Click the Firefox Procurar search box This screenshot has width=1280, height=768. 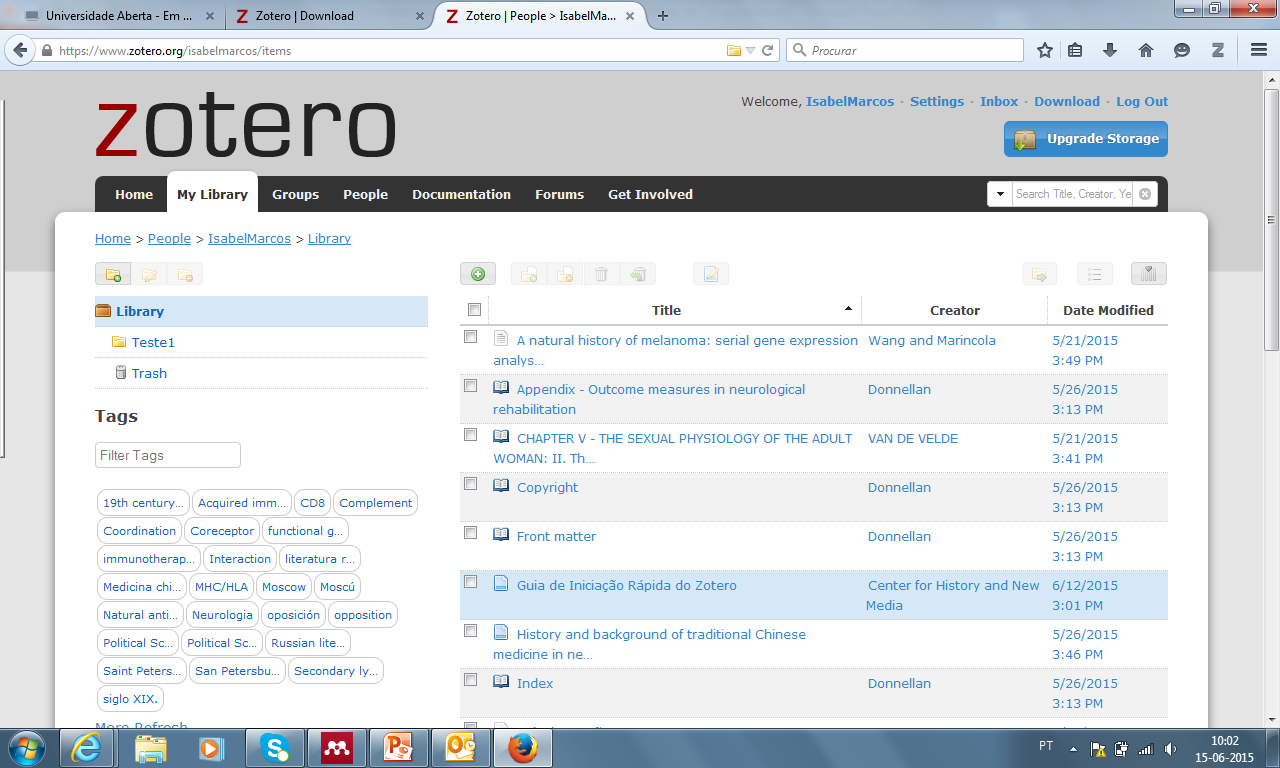pos(905,50)
